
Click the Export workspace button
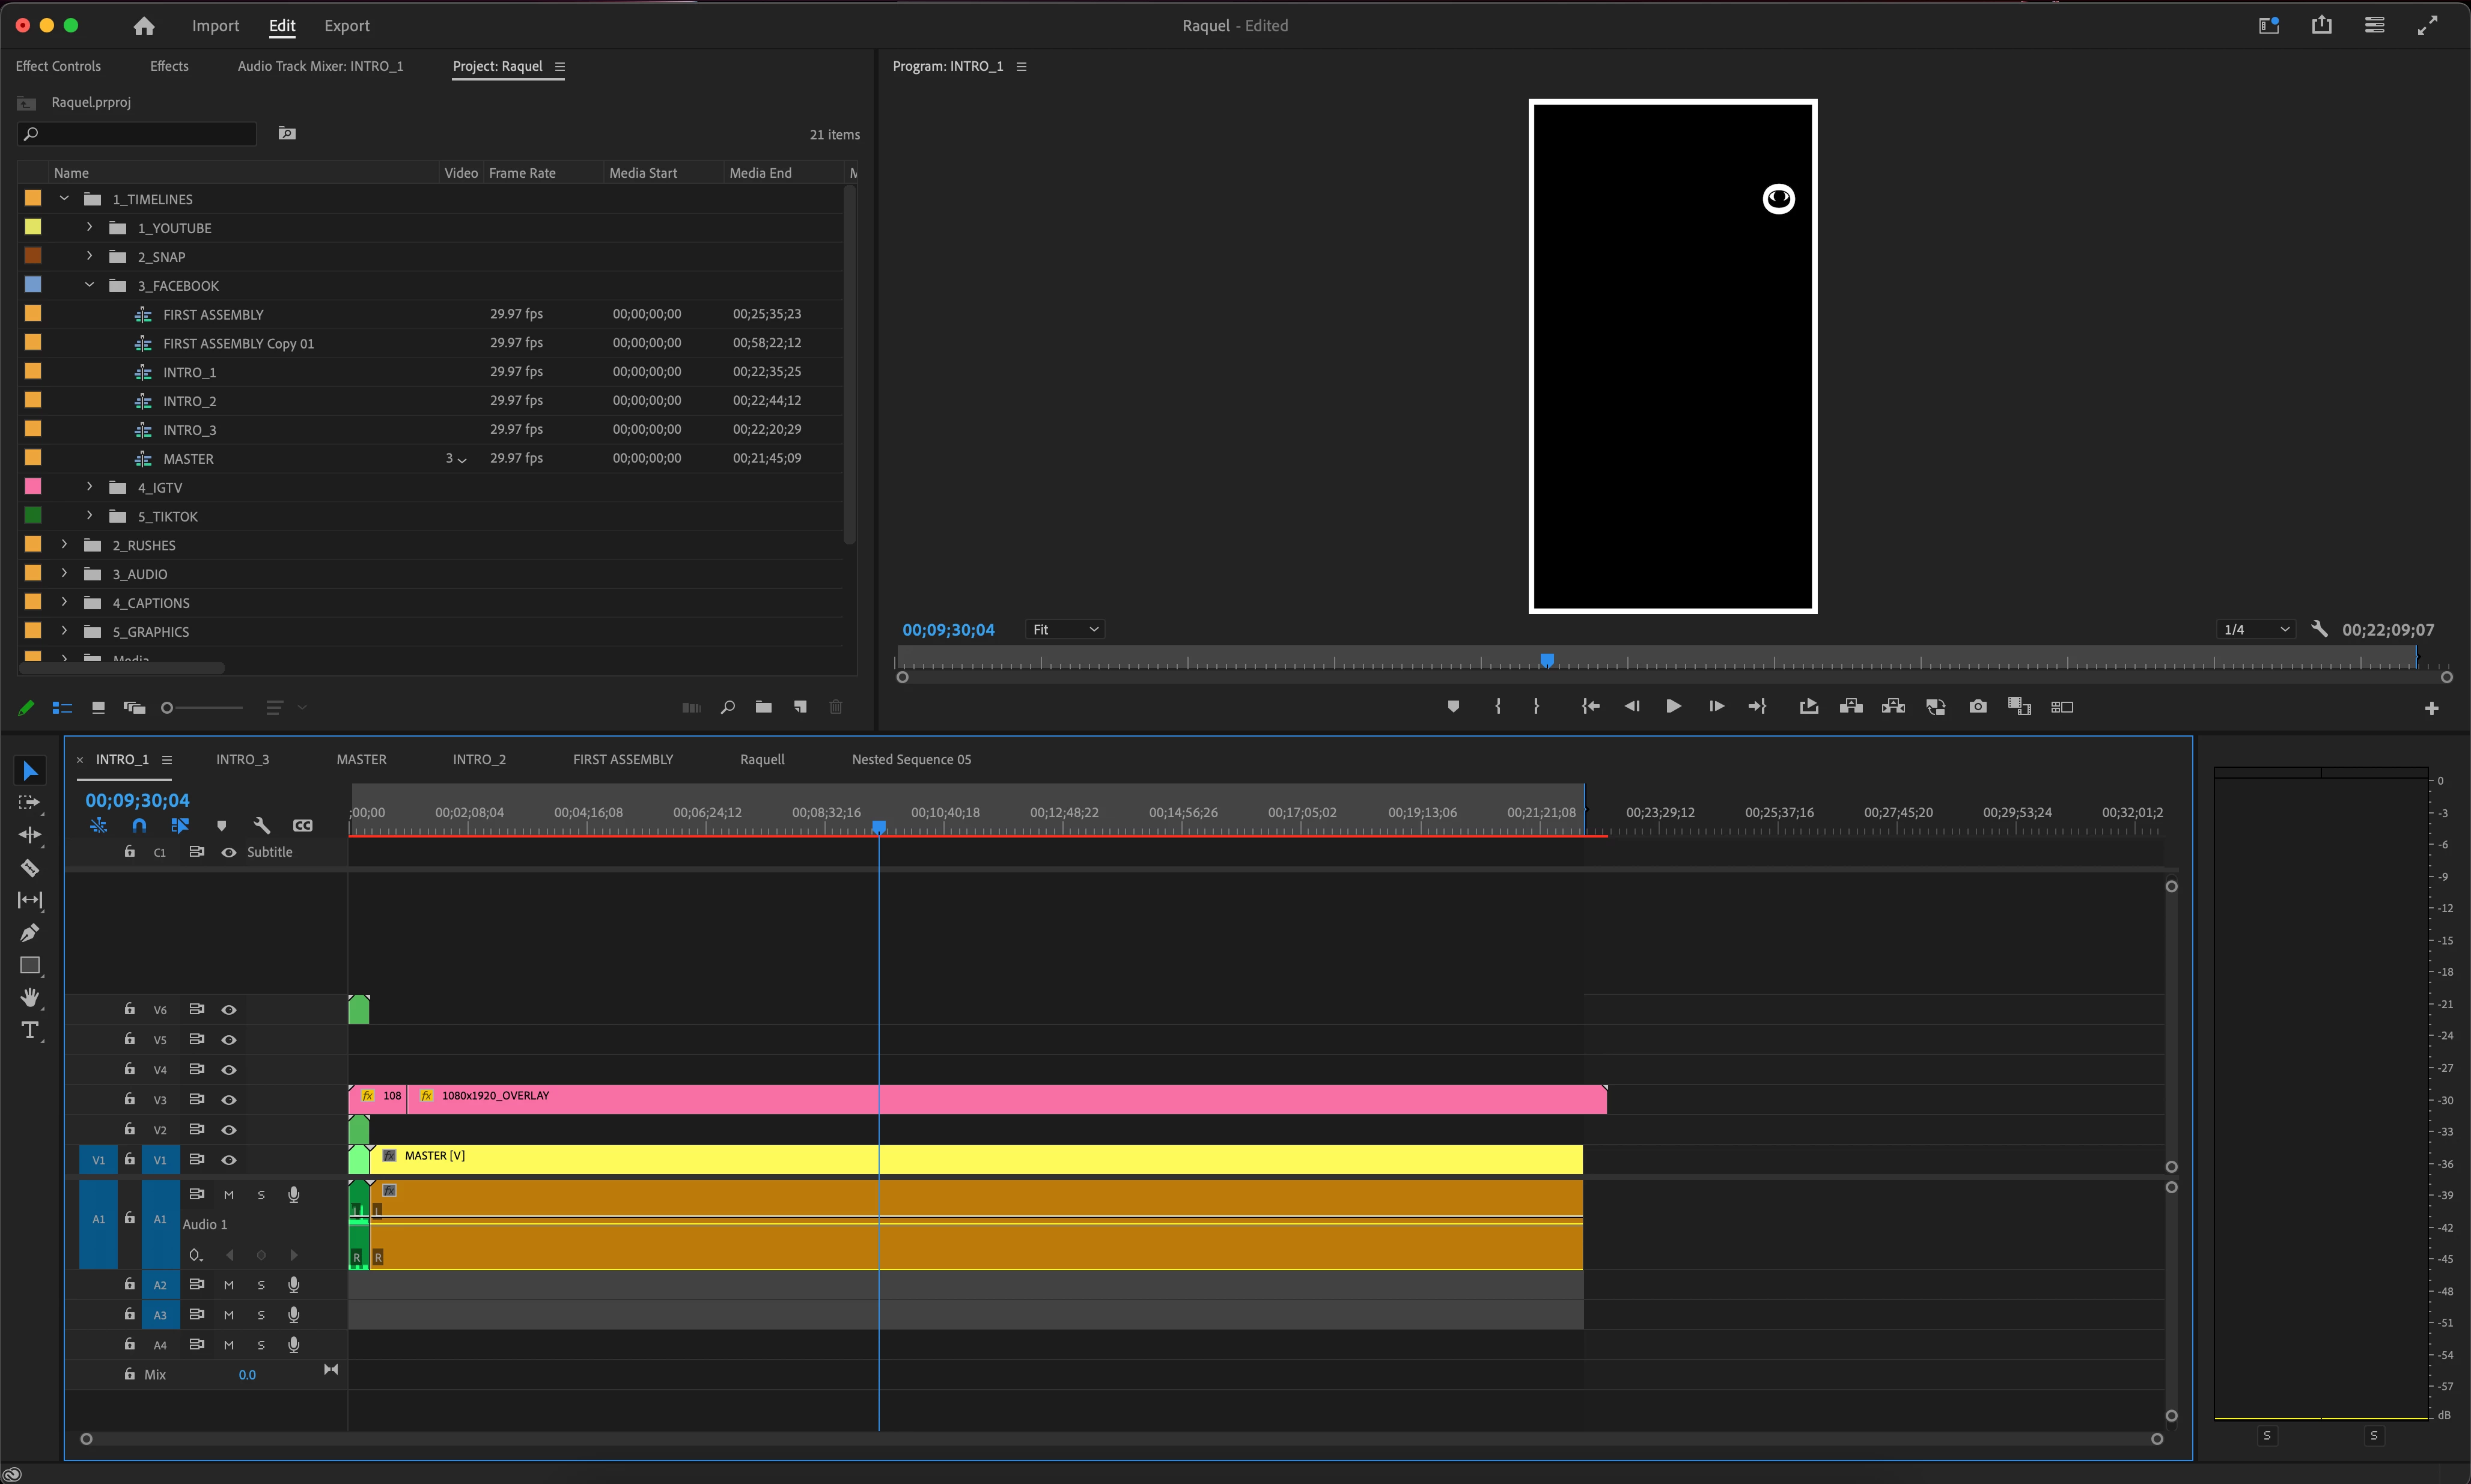coord(346,26)
